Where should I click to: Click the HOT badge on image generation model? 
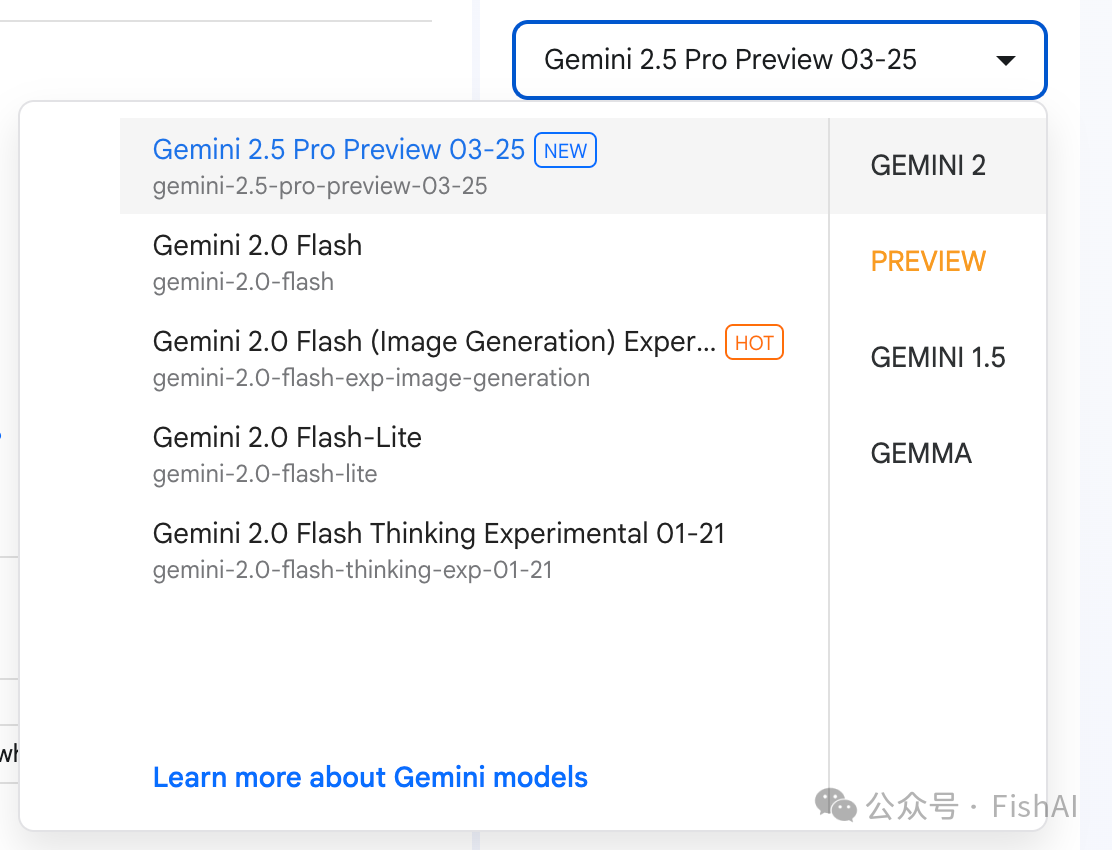pyautogui.click(x=754, y=342)
